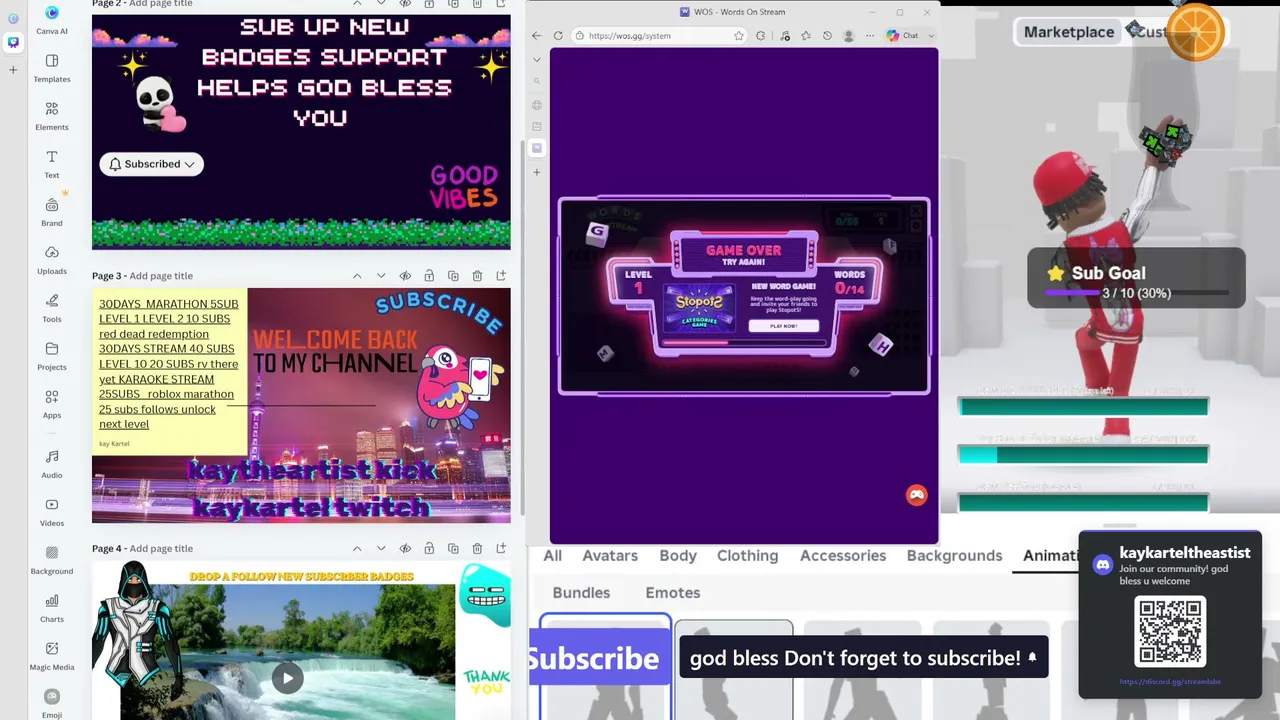Open the browser favorites list icon

click(x=806, y=36)
